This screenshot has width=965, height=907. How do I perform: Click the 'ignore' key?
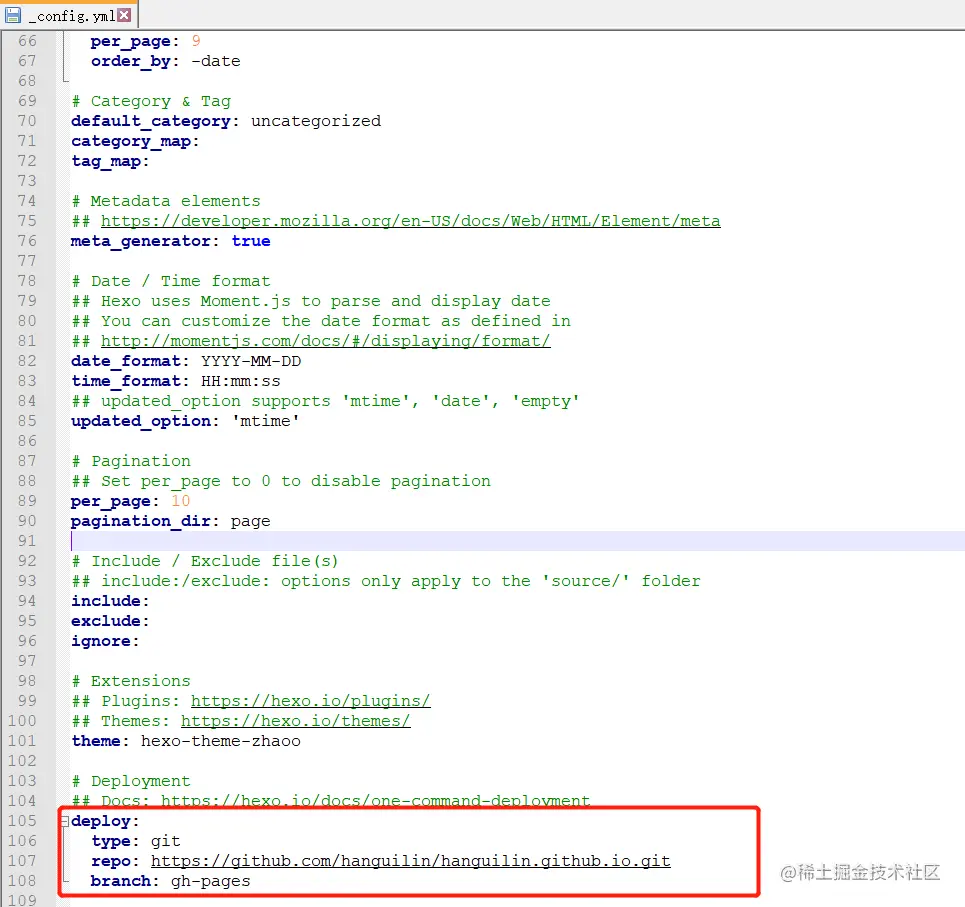tap(101, 641)
